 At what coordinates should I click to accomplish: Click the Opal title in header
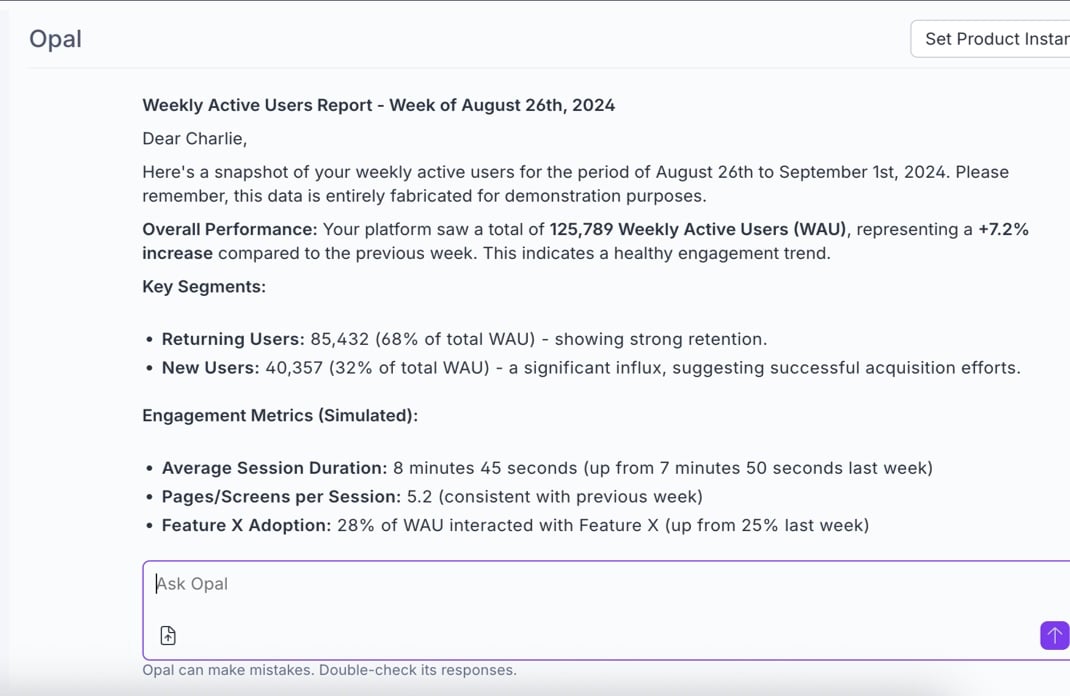pyautogui.click(x=55, y=39)
